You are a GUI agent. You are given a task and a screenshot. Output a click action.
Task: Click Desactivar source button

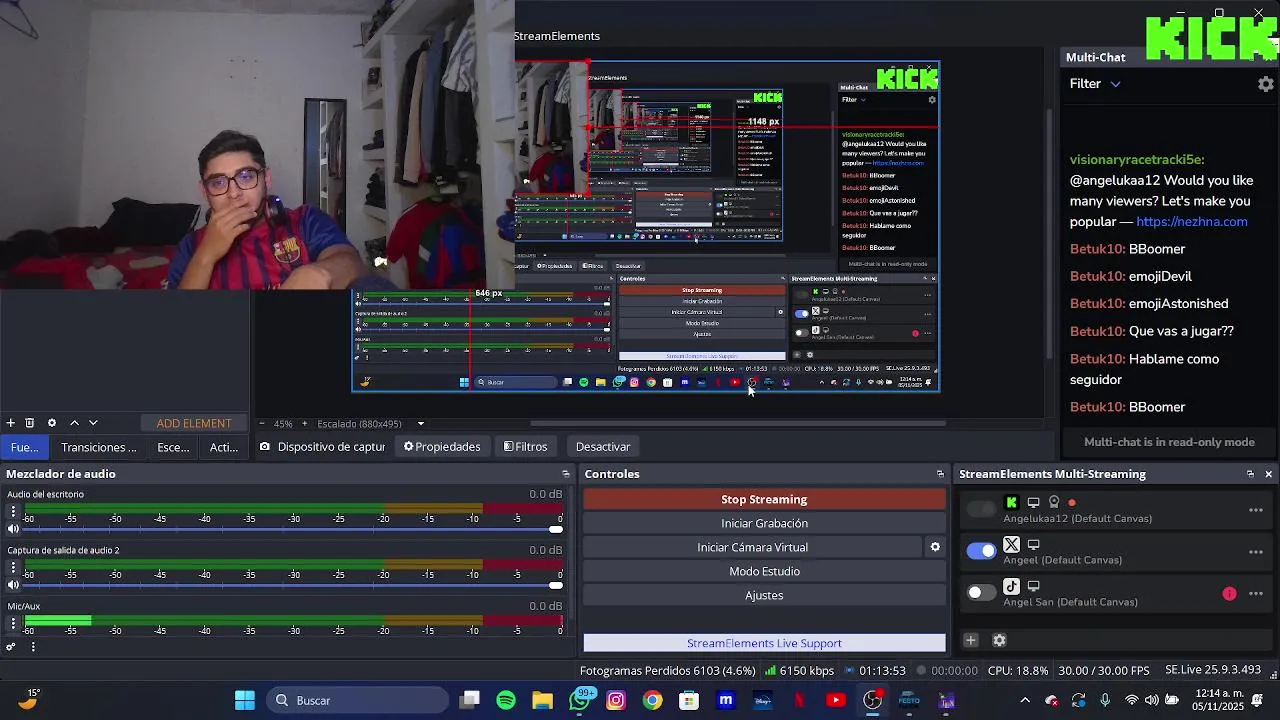pos(603,447)
